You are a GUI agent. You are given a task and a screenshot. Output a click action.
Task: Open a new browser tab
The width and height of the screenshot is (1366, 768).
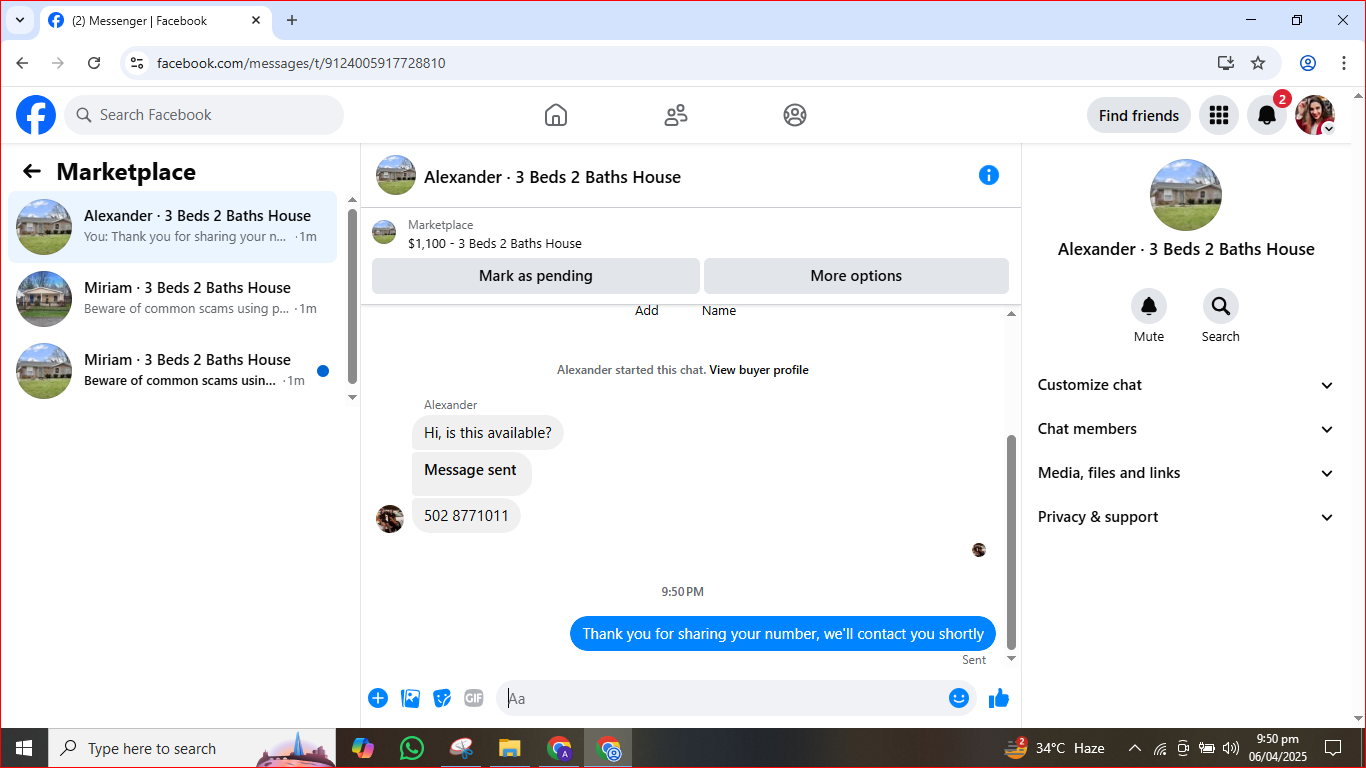[x=292, y=20]
